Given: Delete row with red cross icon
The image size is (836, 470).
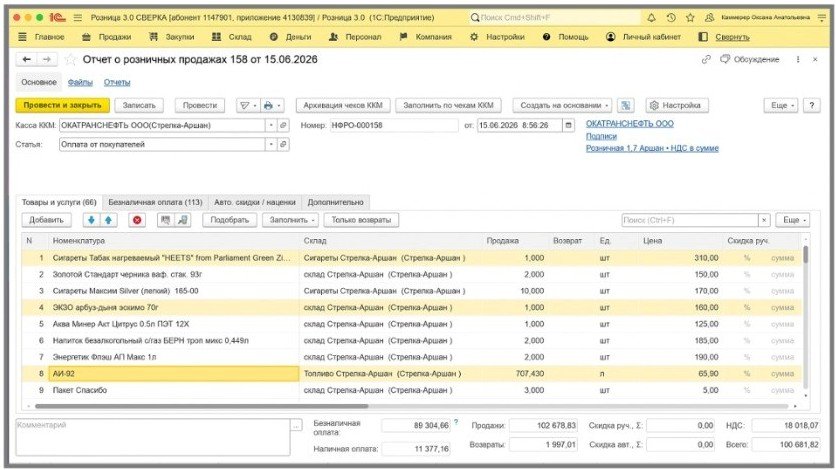Looking at the screenshot, I should (x=137, y=220).
